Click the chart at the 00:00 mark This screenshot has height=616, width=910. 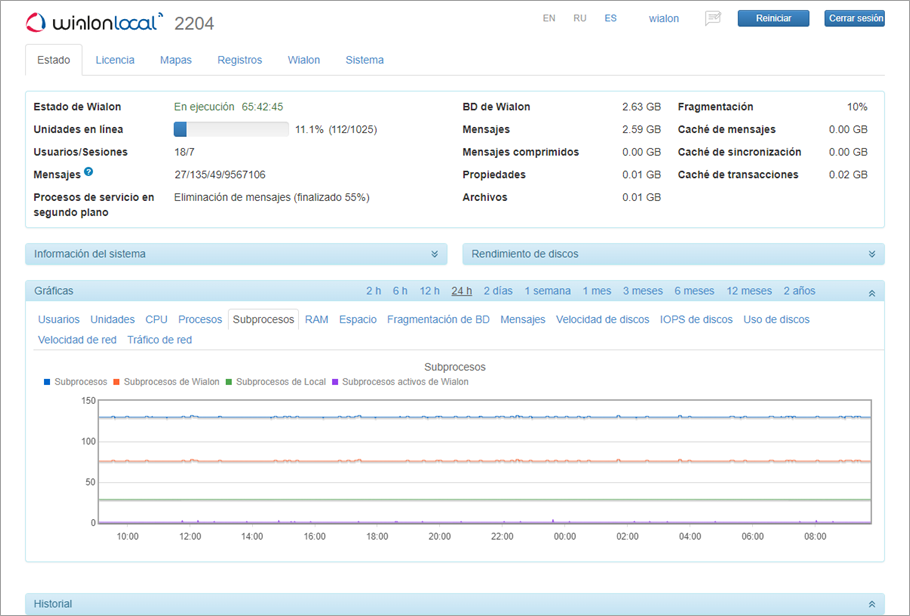click(x=565, y=460)
